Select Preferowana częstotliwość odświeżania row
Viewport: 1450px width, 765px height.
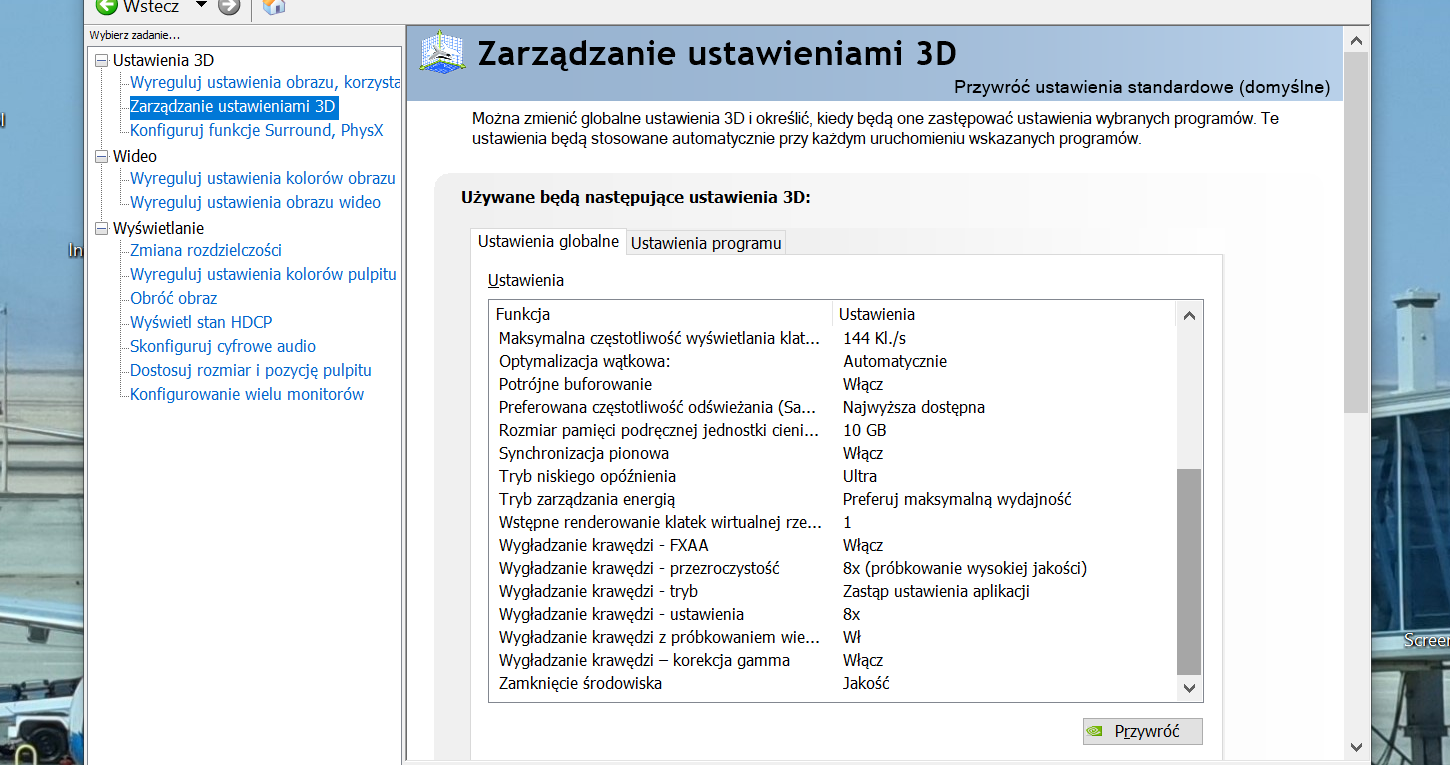[x=833, y=407]
